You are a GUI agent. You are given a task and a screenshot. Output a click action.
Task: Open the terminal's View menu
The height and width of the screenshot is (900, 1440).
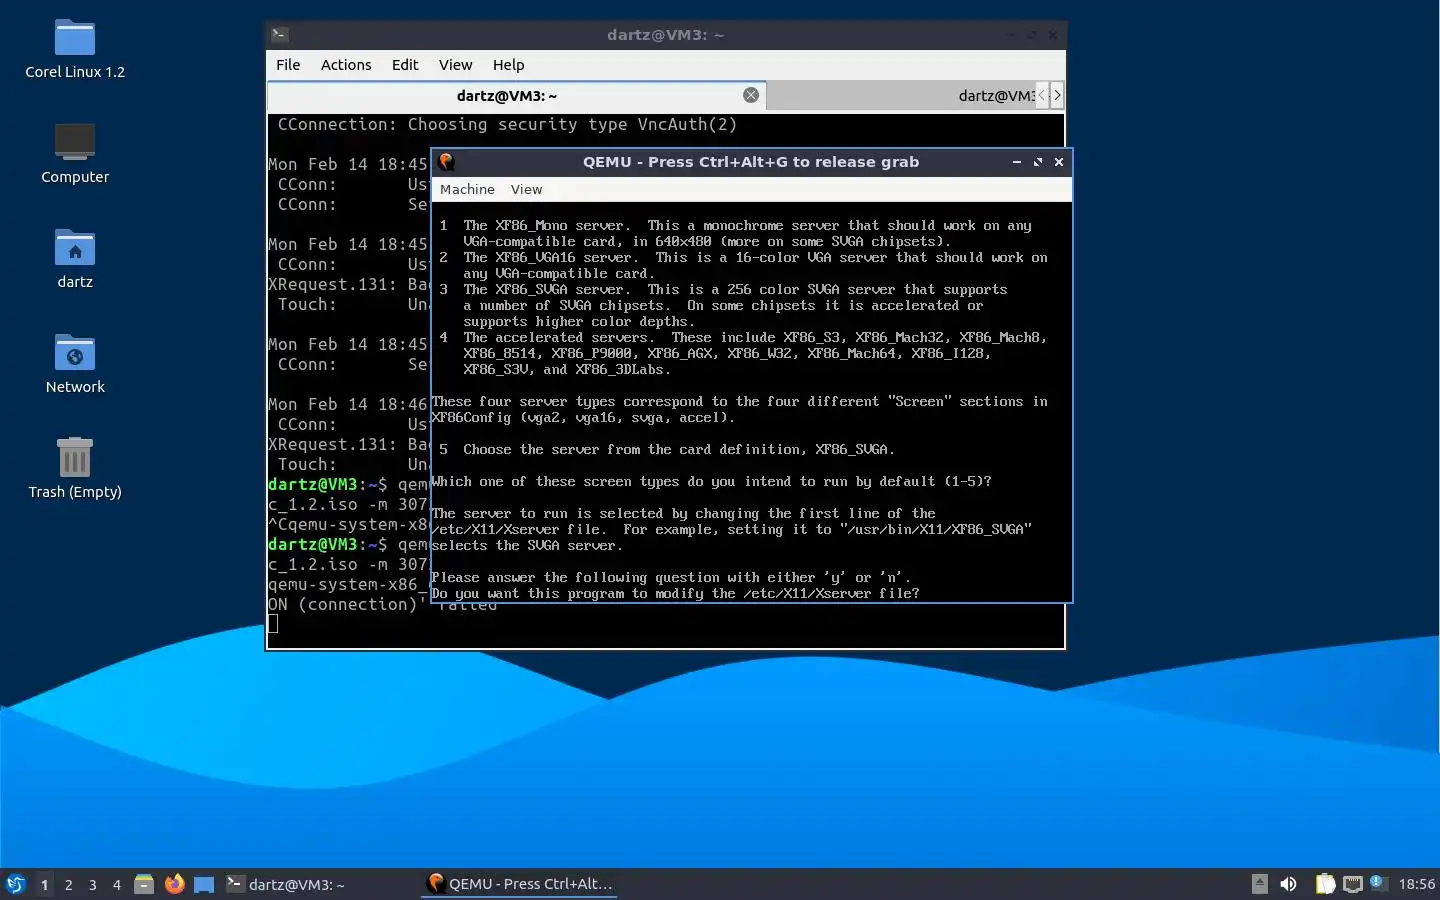[x=455, y=64]
